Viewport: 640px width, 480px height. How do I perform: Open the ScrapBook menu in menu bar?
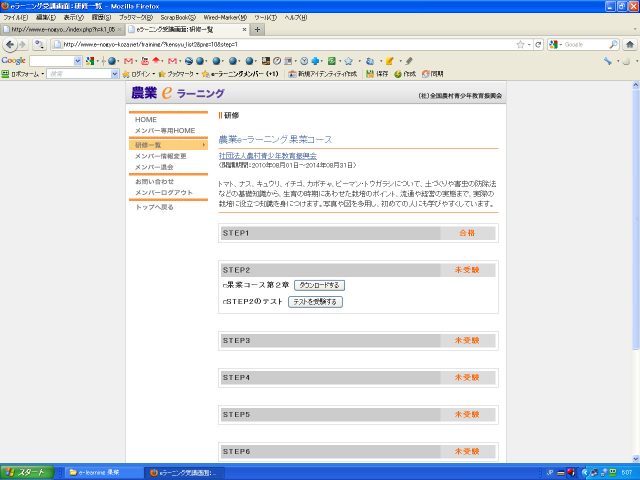point(178,17)
